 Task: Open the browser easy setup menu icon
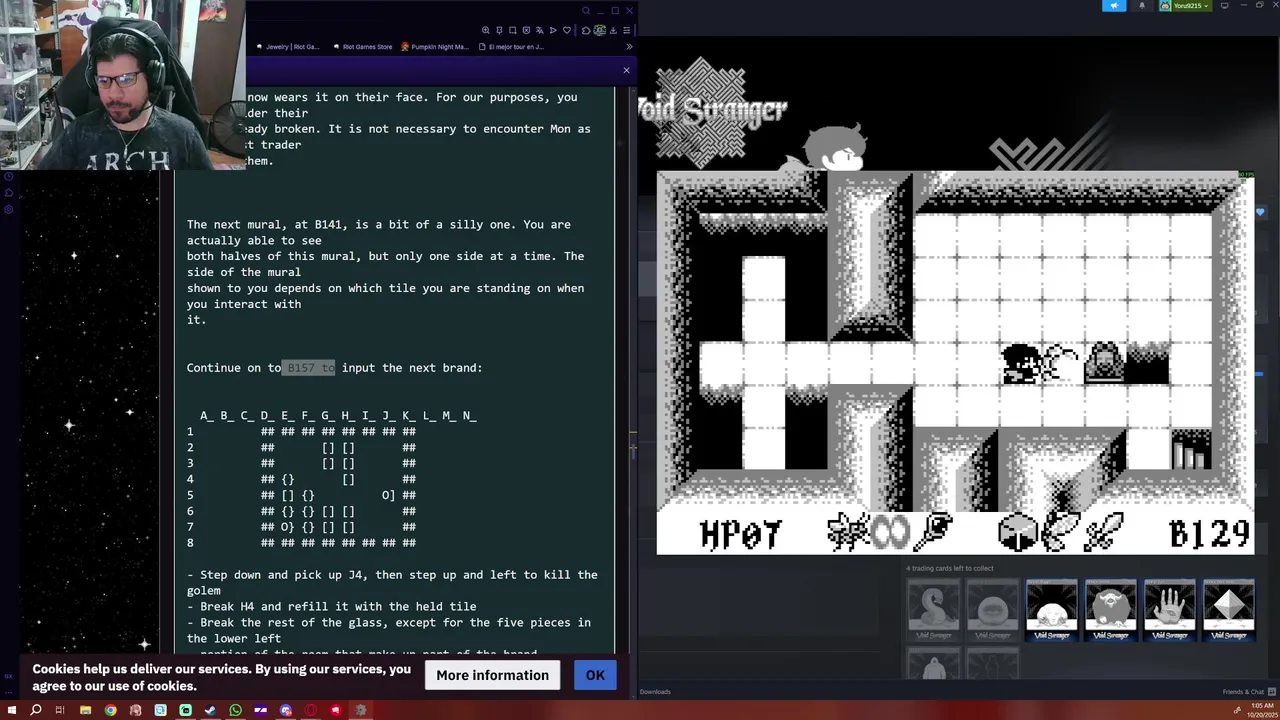[x=627, y=30]
